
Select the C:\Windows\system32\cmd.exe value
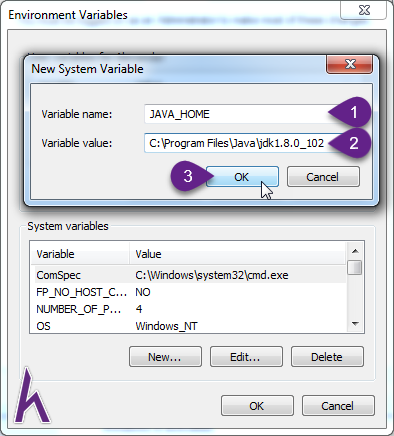(x=212, y=275)
